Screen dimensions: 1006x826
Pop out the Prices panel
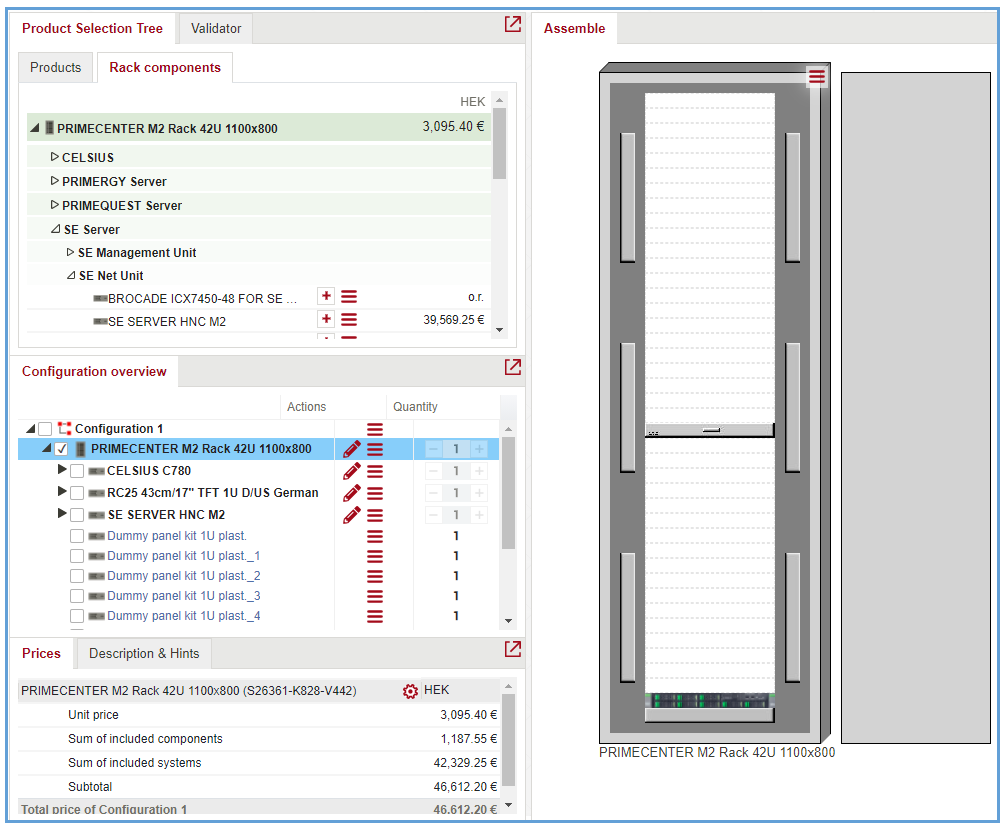point(512,649)
